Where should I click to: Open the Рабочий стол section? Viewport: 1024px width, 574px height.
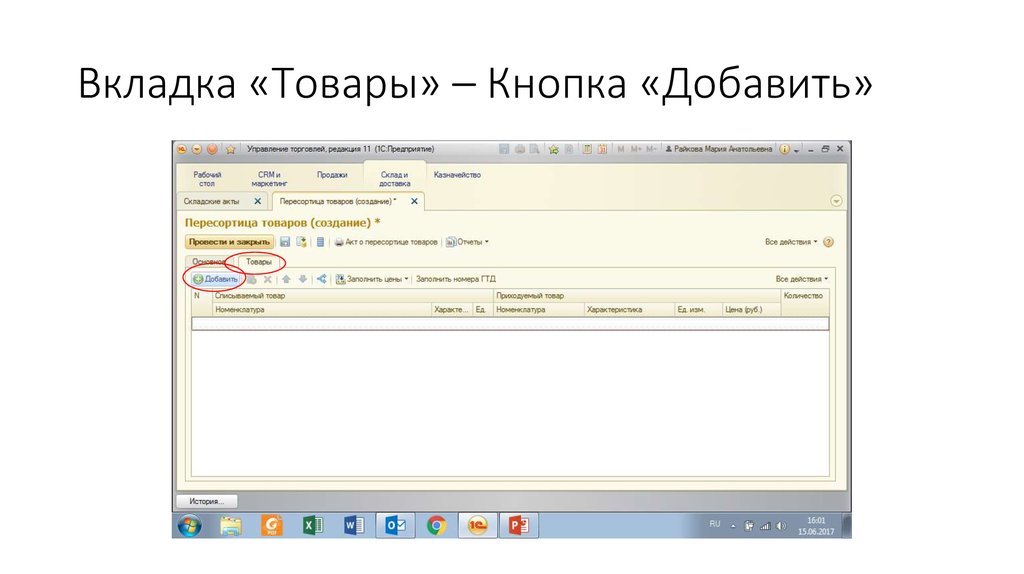coord(207,179)
